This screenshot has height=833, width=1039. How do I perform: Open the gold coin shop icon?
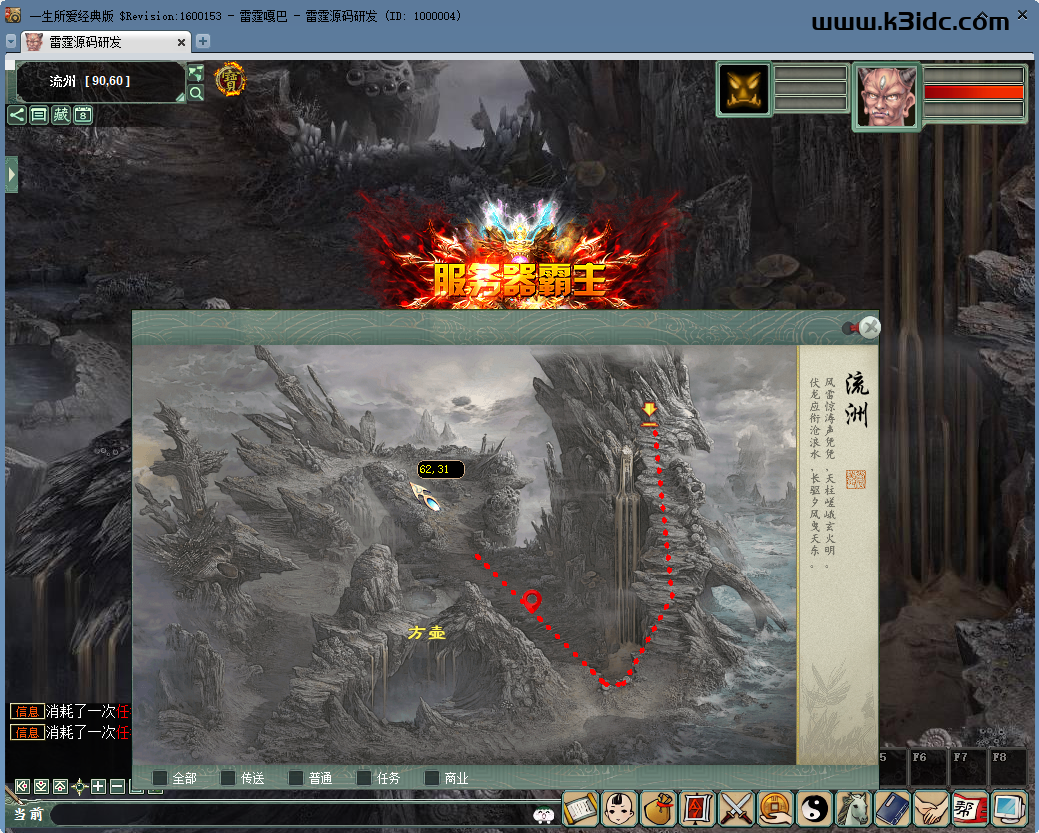(776, 808)
